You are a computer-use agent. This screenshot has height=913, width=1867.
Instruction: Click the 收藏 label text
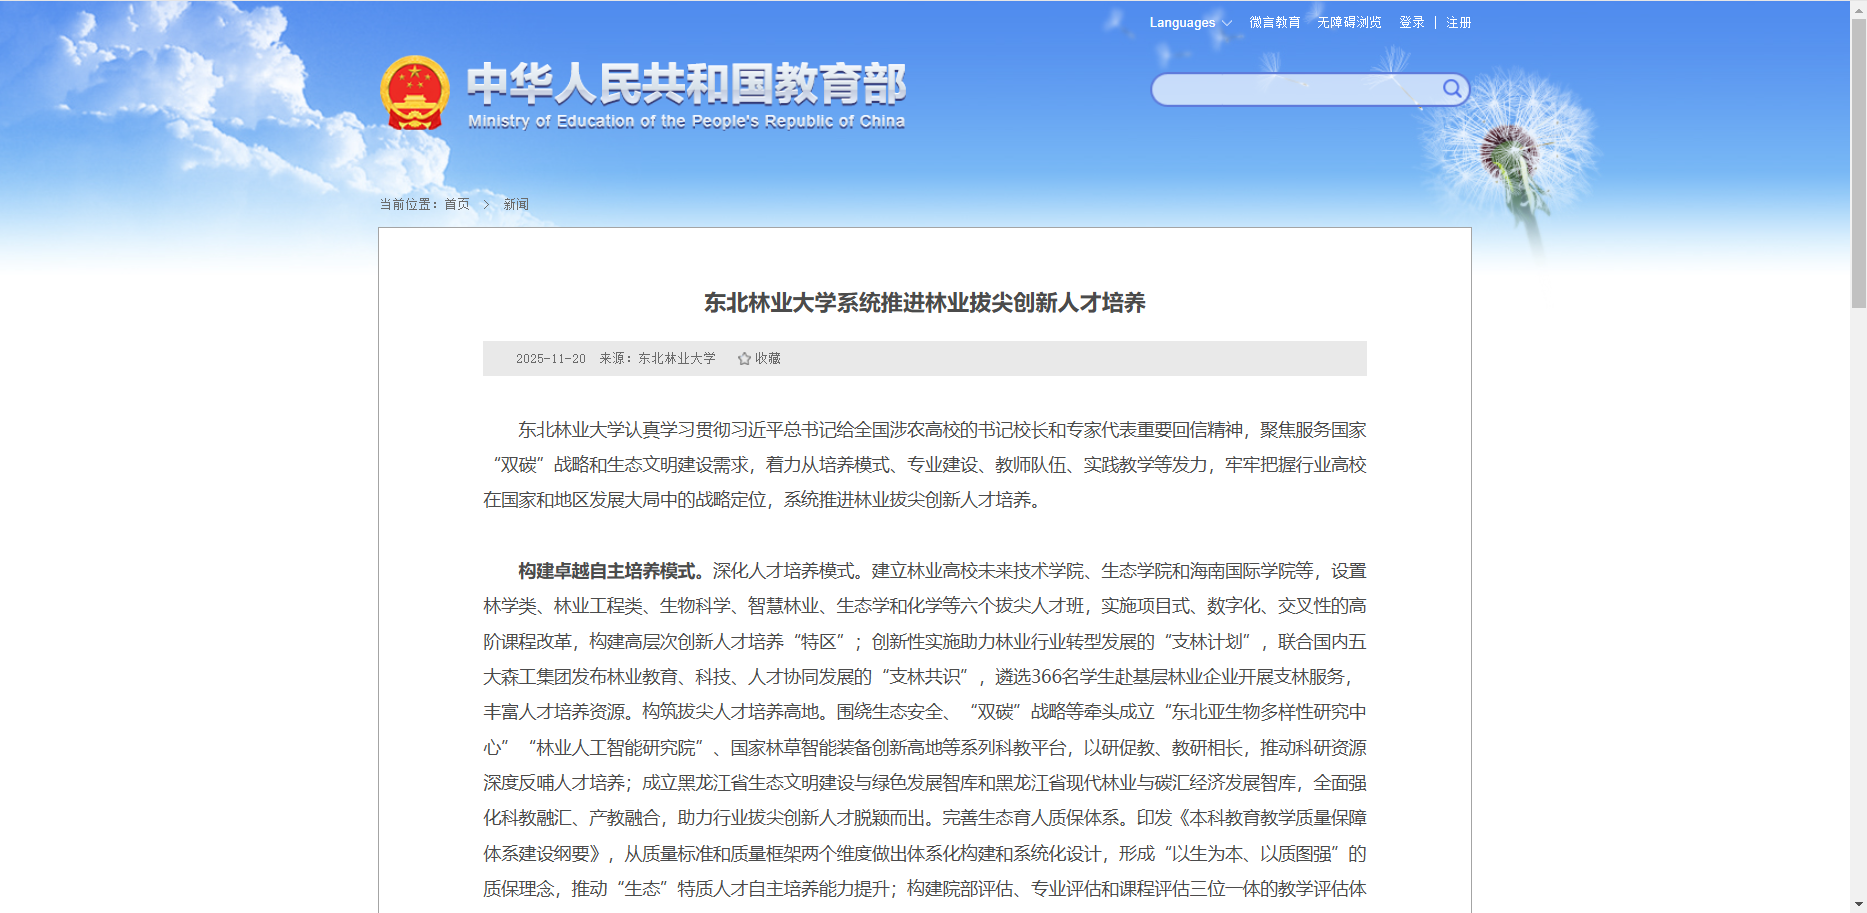click(x=768, y=359)
